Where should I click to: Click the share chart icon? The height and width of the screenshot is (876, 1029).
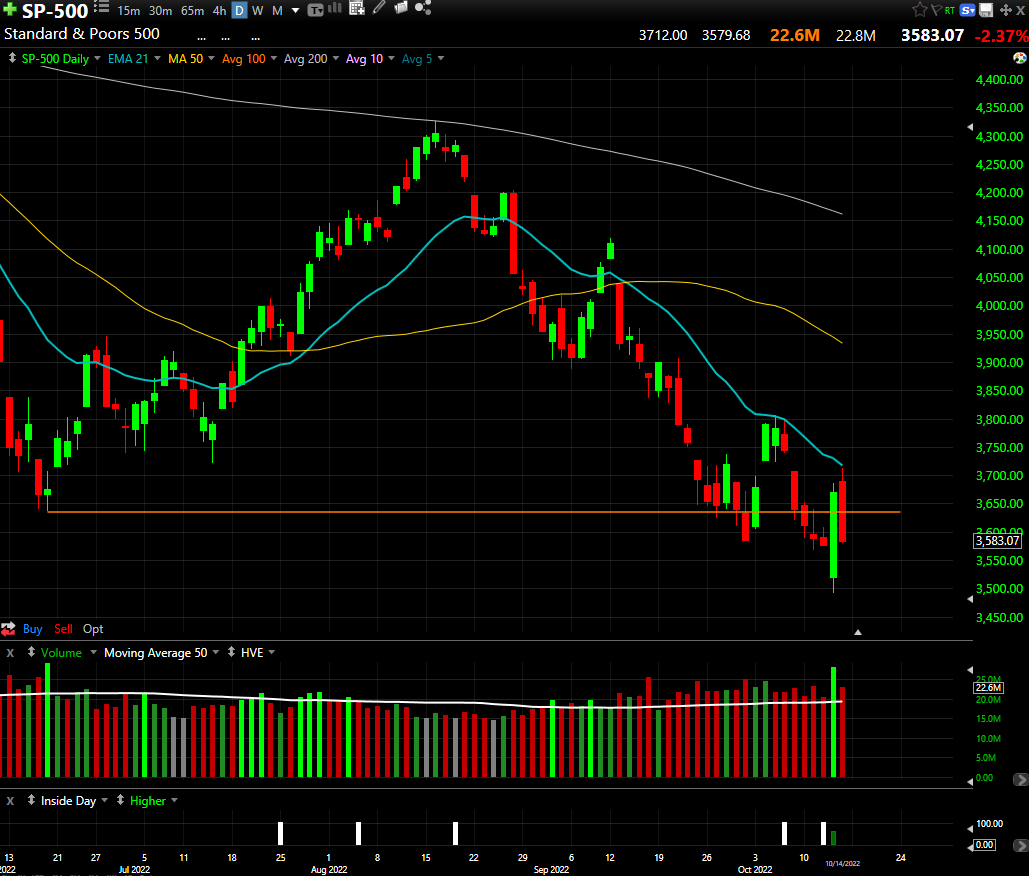pos(423,9)
